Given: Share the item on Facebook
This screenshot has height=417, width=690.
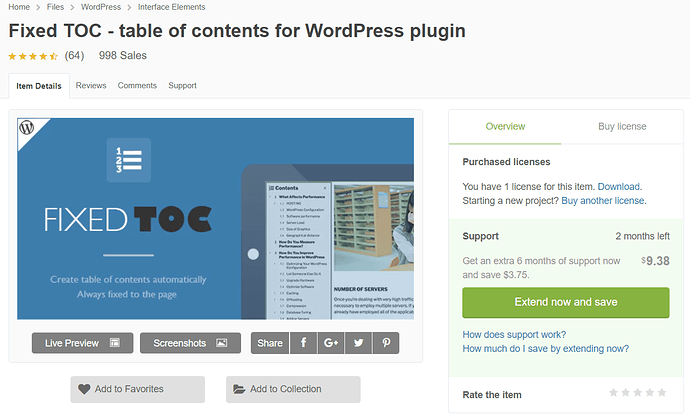Looking at the screenshot, I should point(303,343).
